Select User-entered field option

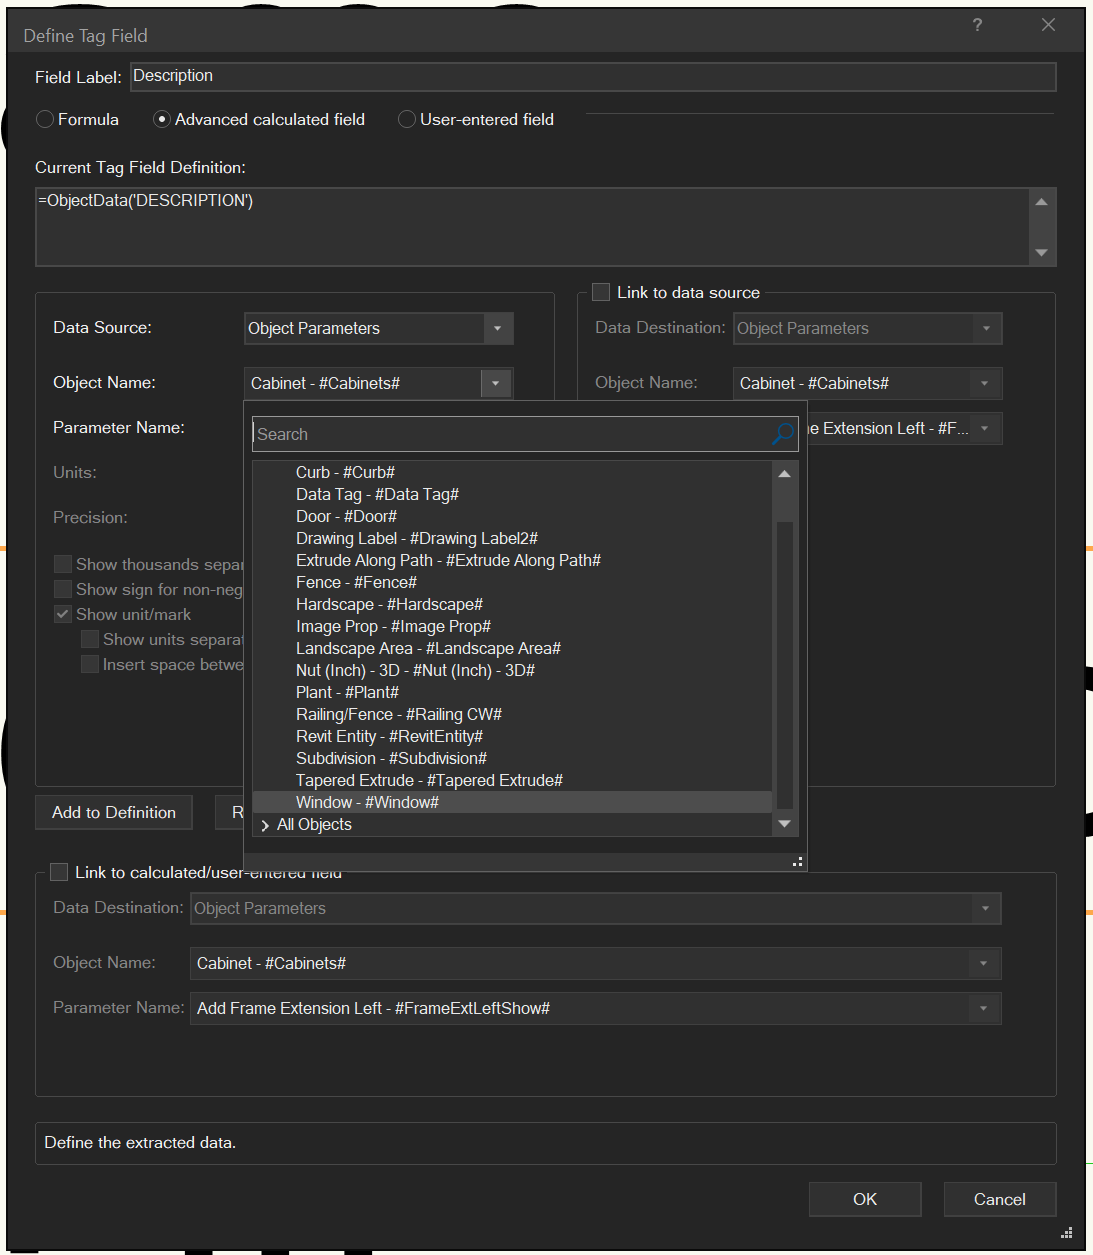point(407,119)
